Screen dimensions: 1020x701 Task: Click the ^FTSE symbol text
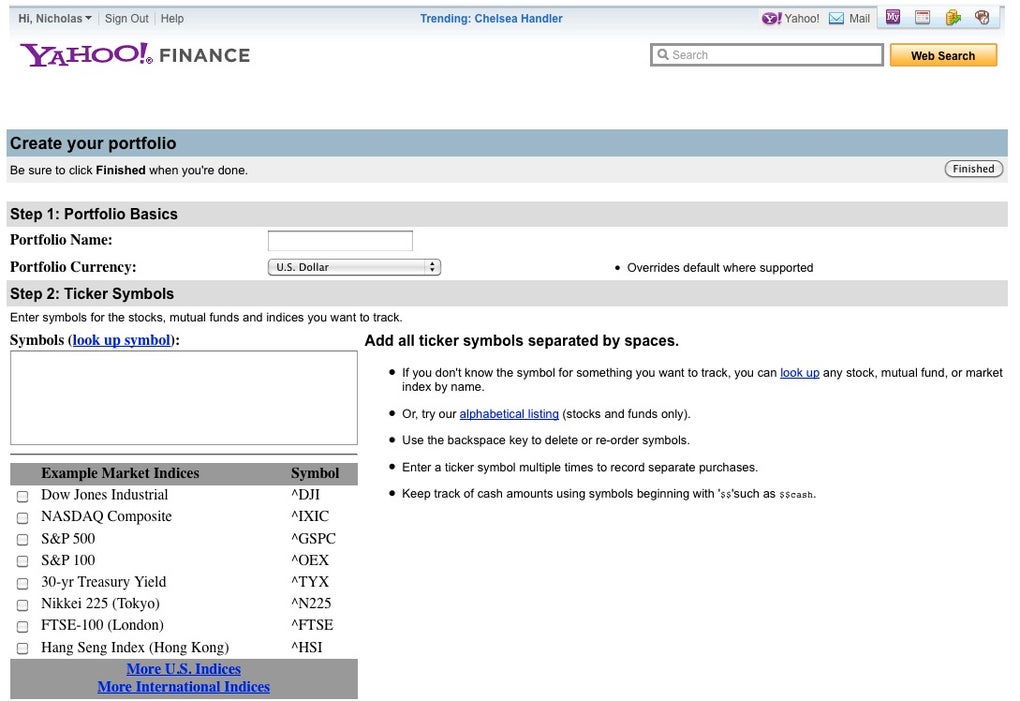(x=312, y=625)
